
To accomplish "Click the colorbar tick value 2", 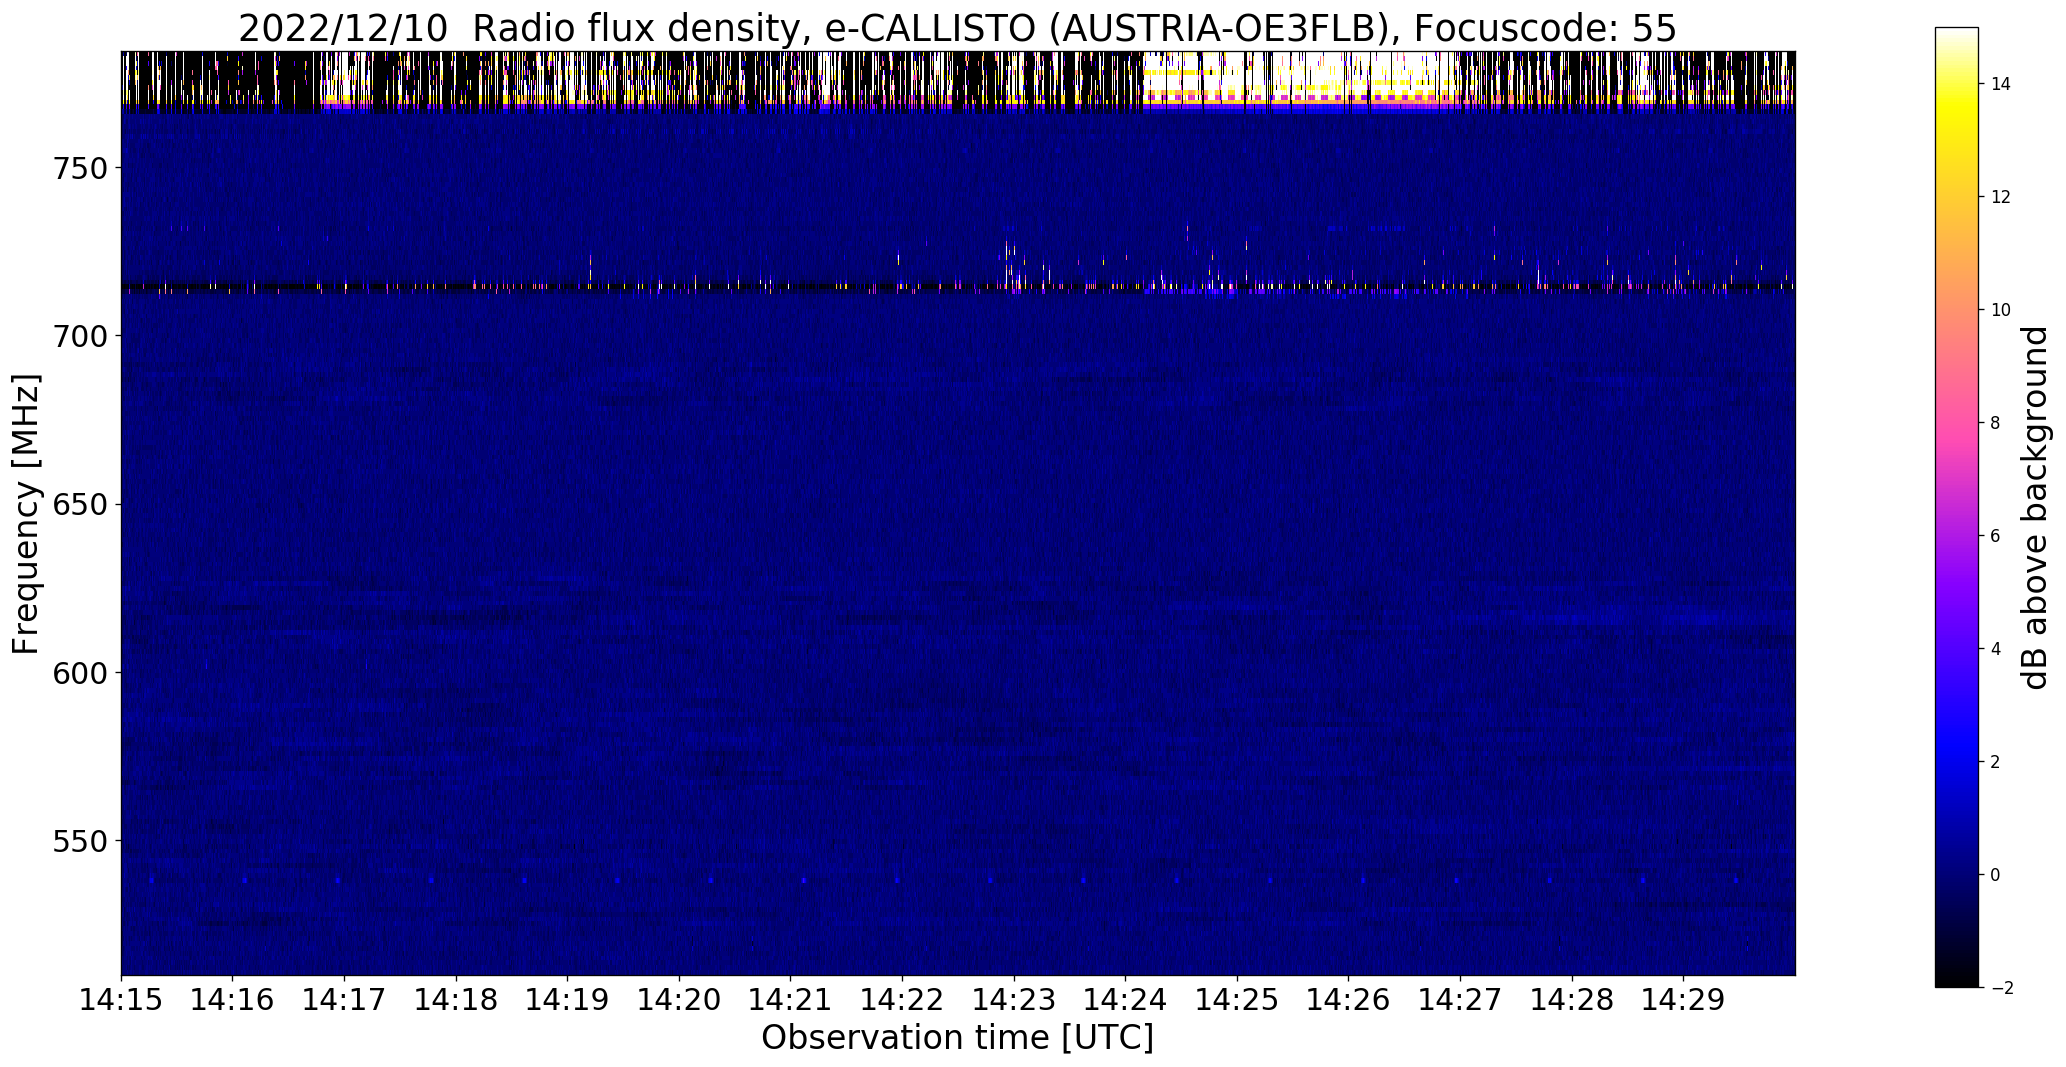I will (1996, 762).
